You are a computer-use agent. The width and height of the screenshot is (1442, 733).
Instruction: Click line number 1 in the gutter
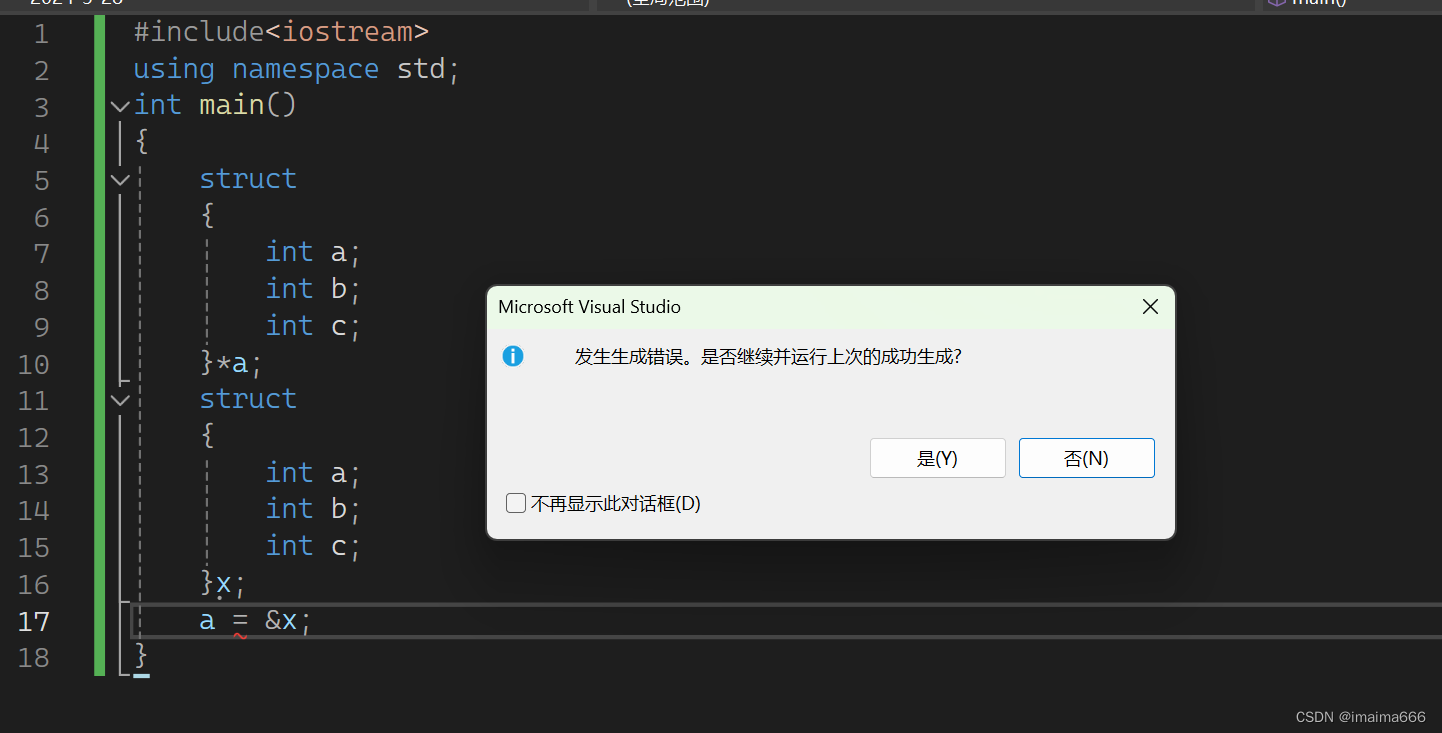click(x=40, y=33)
